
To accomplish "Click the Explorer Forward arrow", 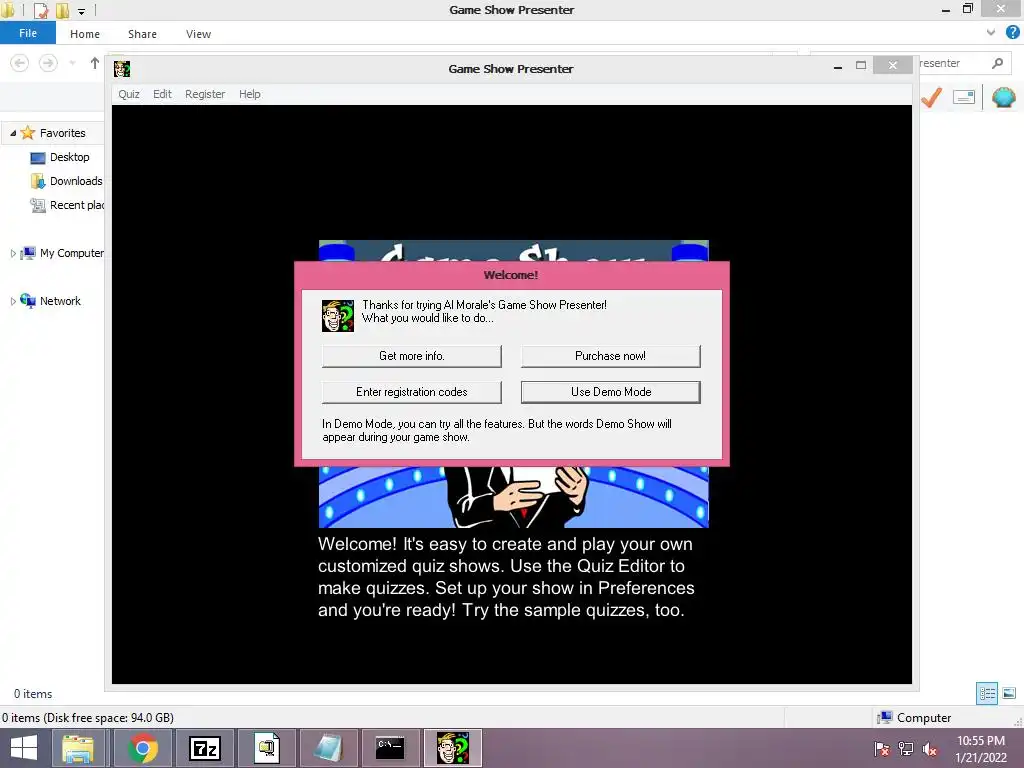I will point(48,63).
